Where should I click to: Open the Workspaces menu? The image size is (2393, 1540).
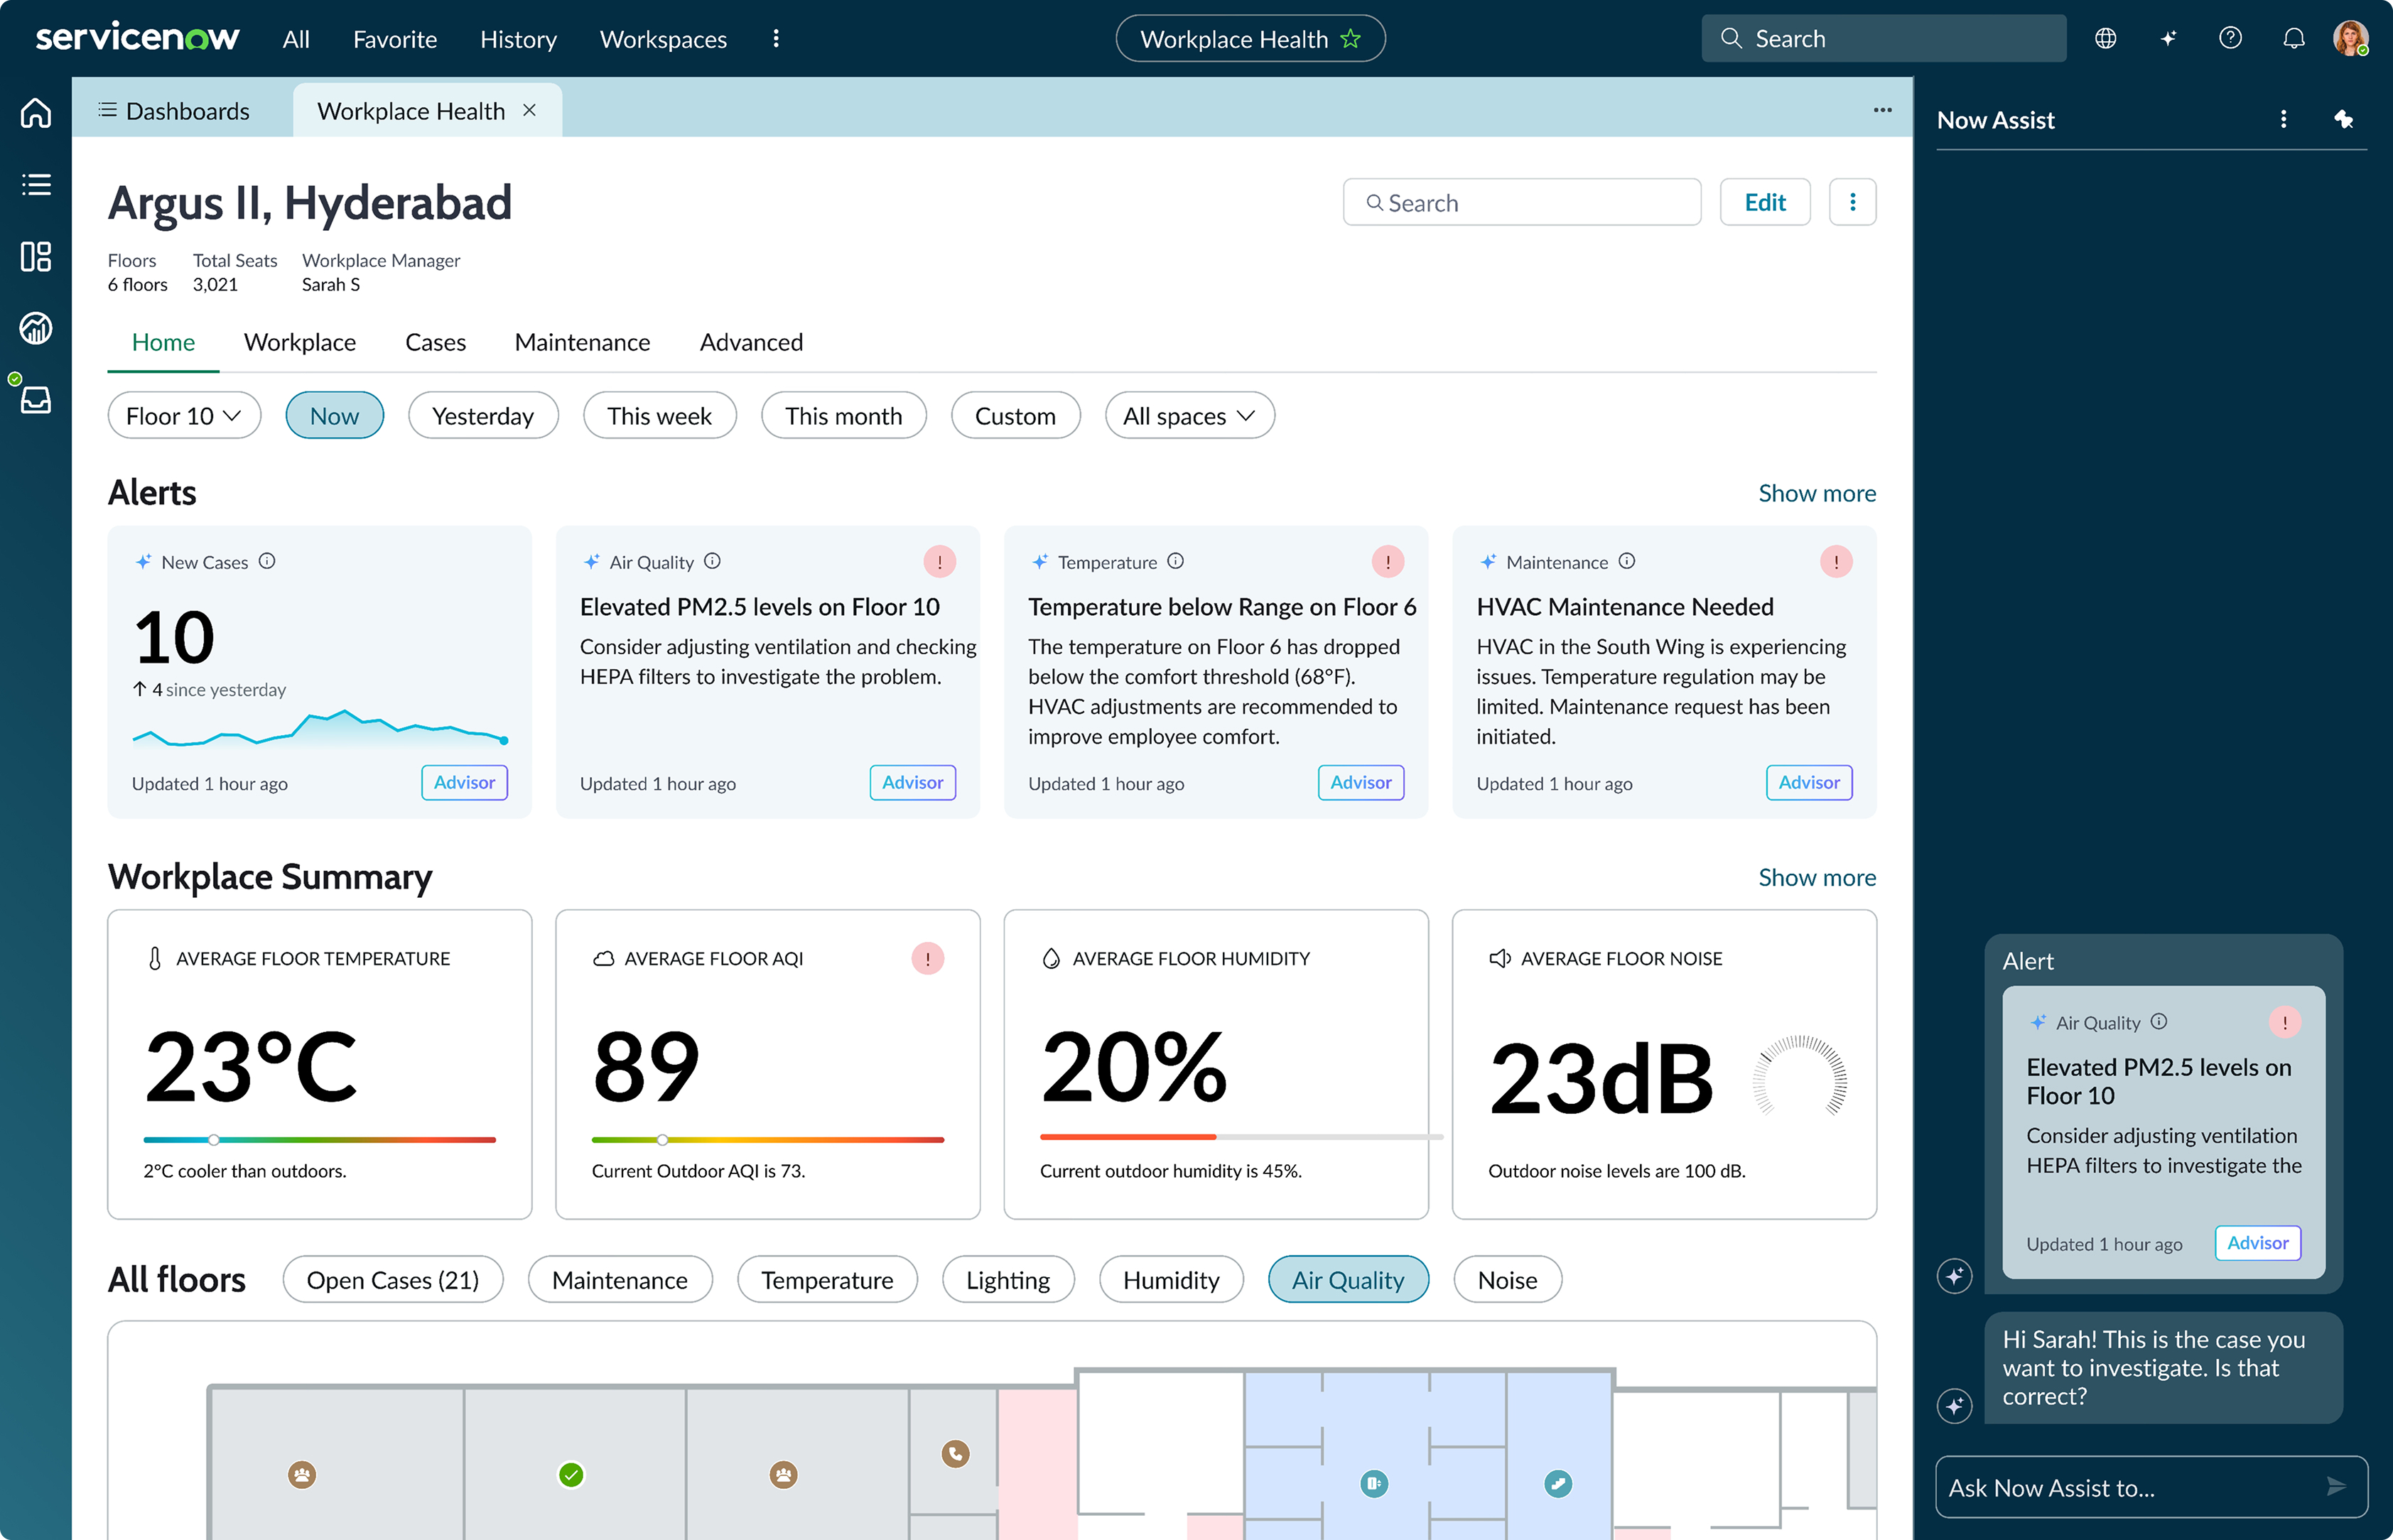(663, 39)
